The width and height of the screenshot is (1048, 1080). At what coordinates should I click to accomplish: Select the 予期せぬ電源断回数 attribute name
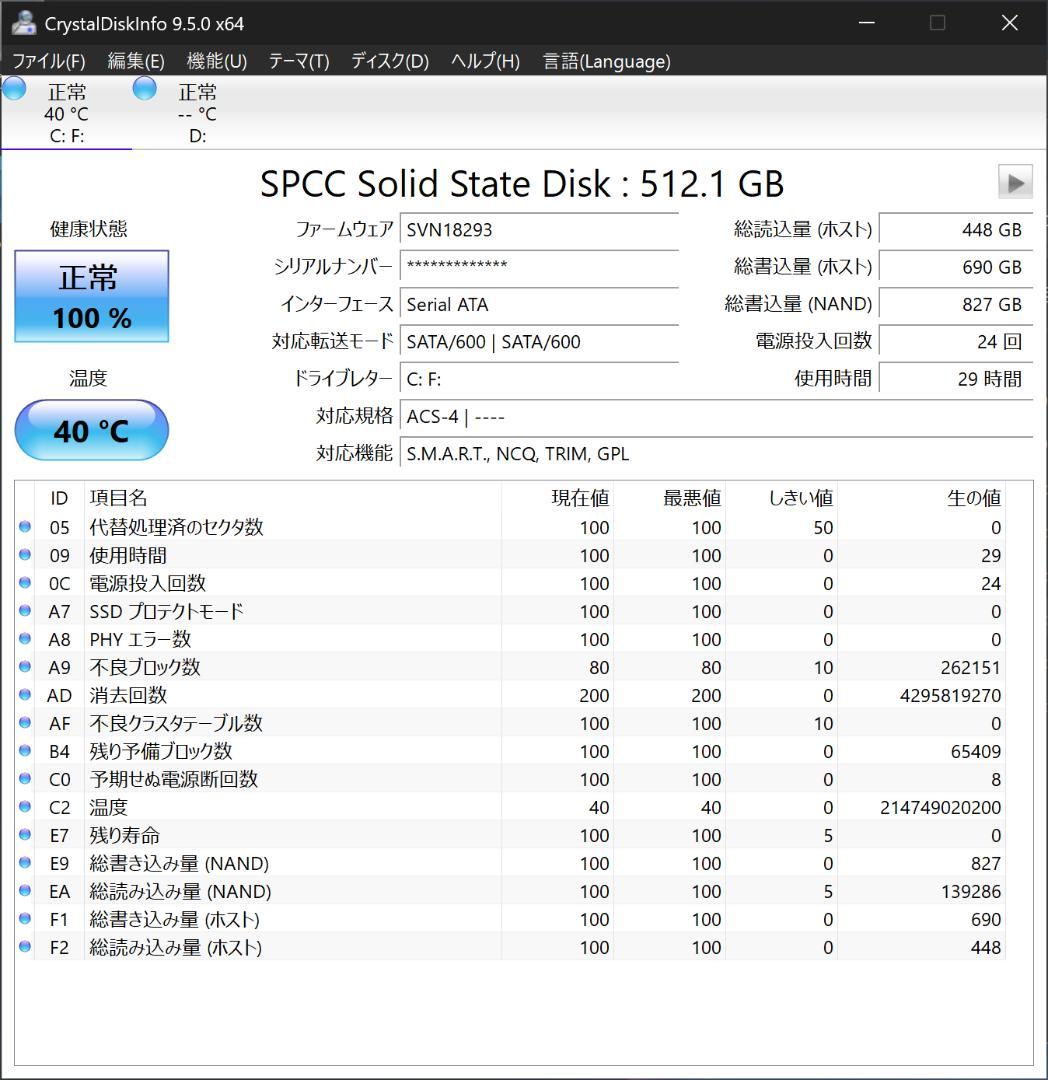coord(174,780)
